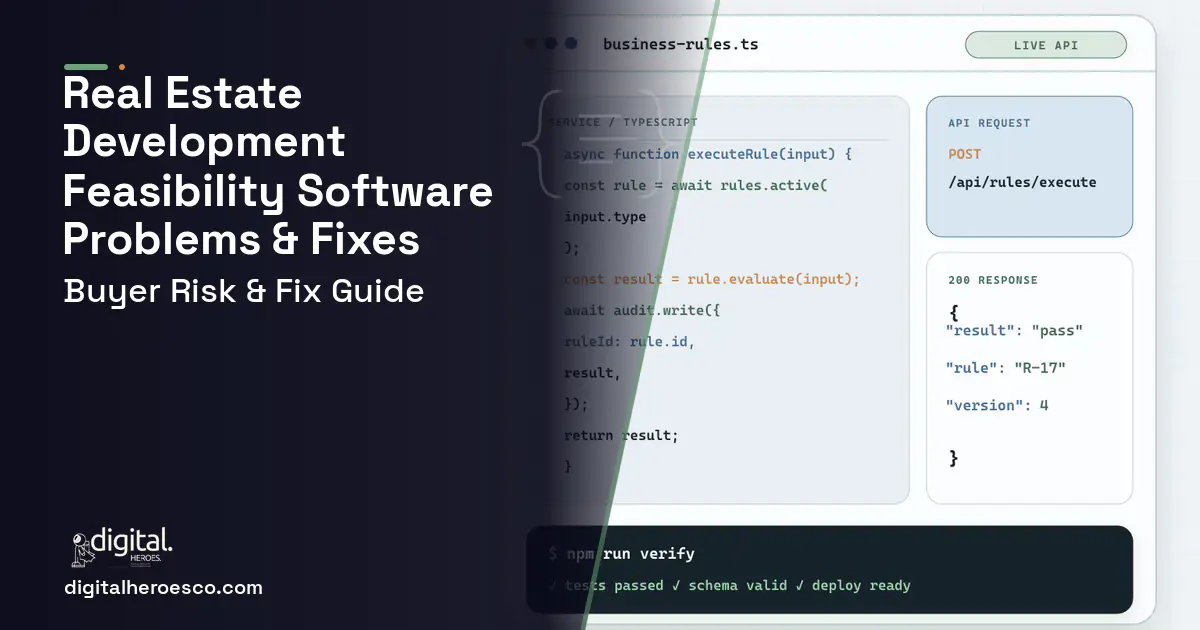Viewport: 1200px width, 630px height.
Task: Click the 200 RESPONSE heading
Action: [x=993, y=280]
